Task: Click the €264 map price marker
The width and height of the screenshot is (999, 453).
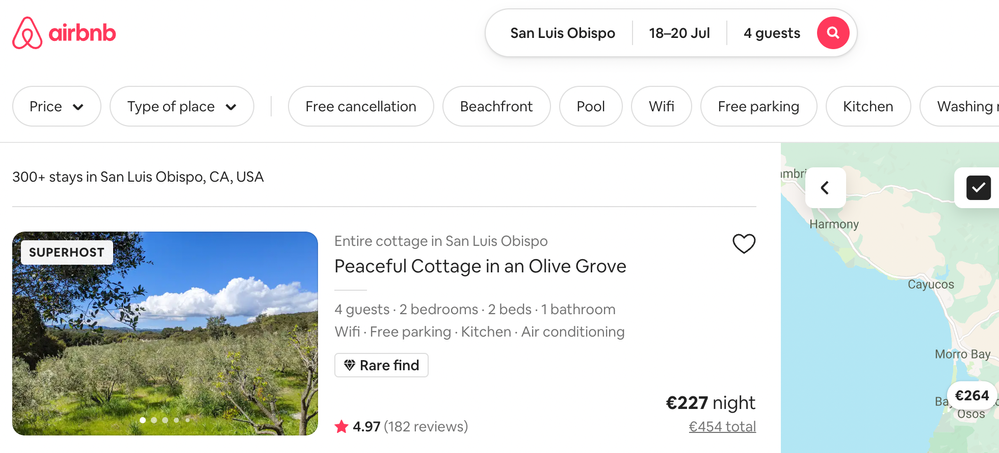Action: point(971,396)
